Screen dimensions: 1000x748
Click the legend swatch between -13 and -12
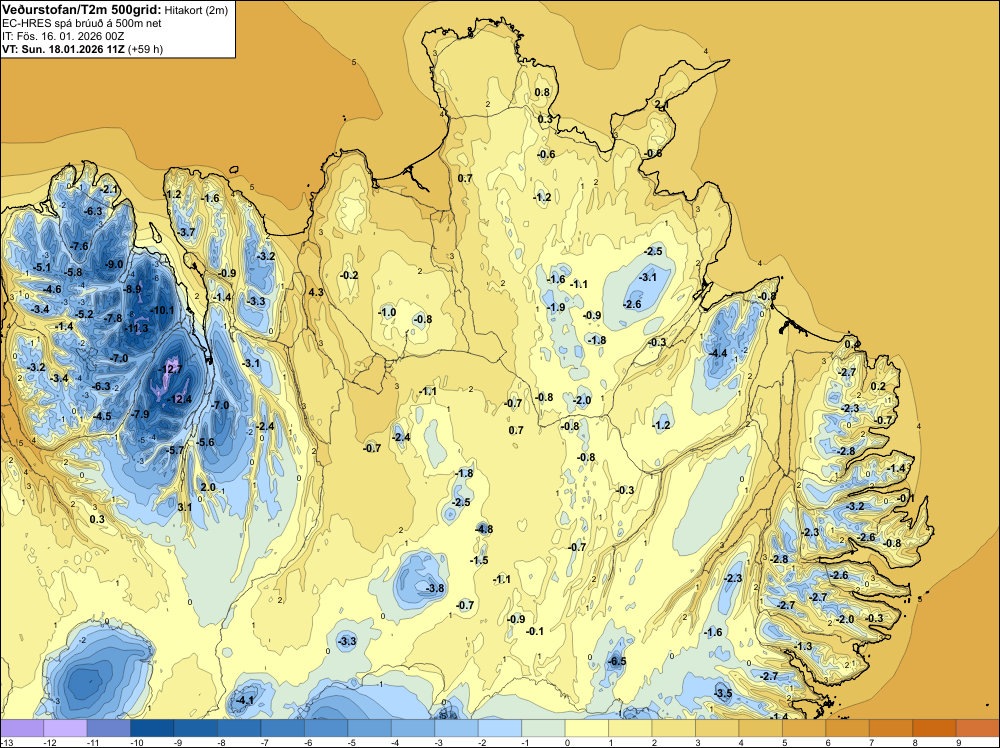(x=22, y=728)
